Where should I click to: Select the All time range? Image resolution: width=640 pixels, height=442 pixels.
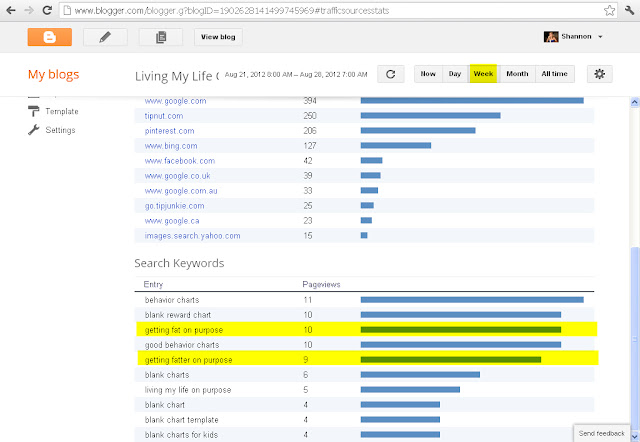555,74
